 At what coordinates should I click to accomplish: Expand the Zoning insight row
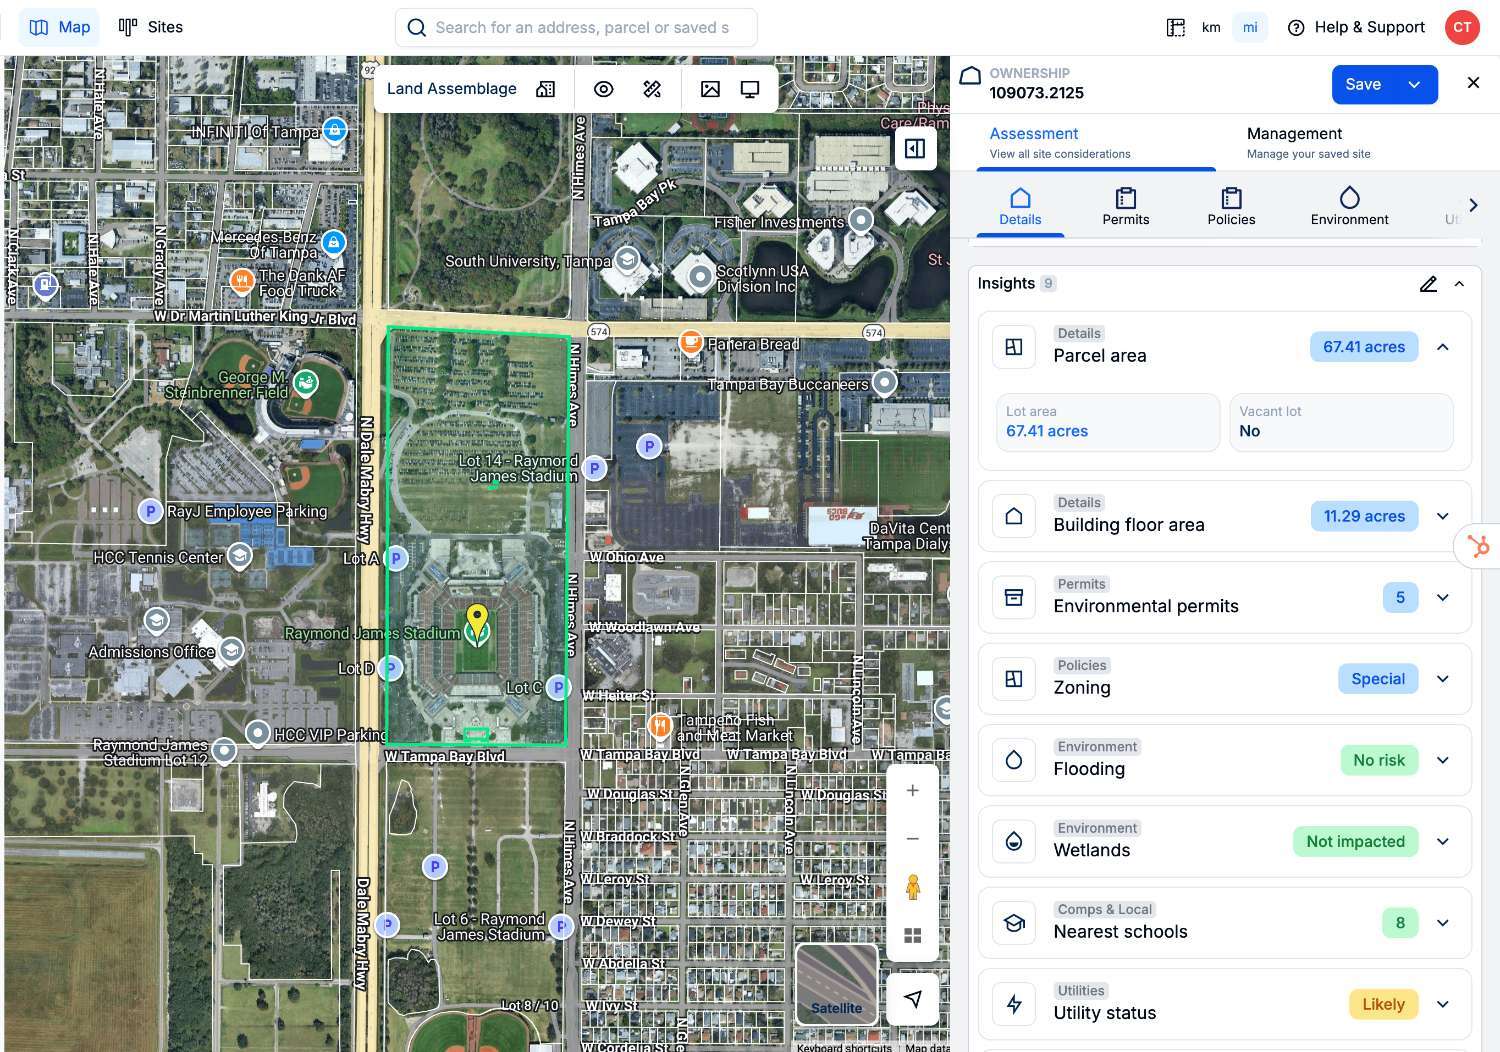coord(1442,679)
